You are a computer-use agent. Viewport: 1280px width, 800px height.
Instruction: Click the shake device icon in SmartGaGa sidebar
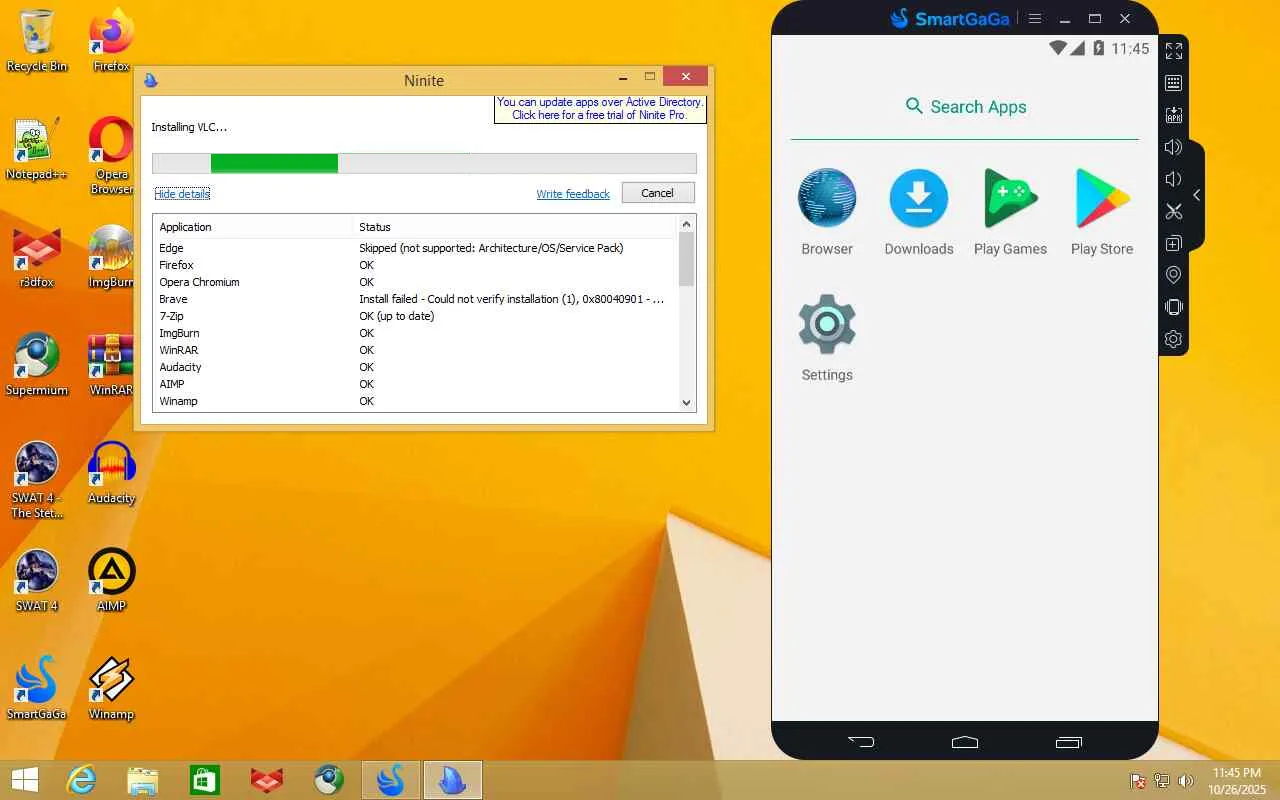pyautogui.click(x=1174, y=307)
